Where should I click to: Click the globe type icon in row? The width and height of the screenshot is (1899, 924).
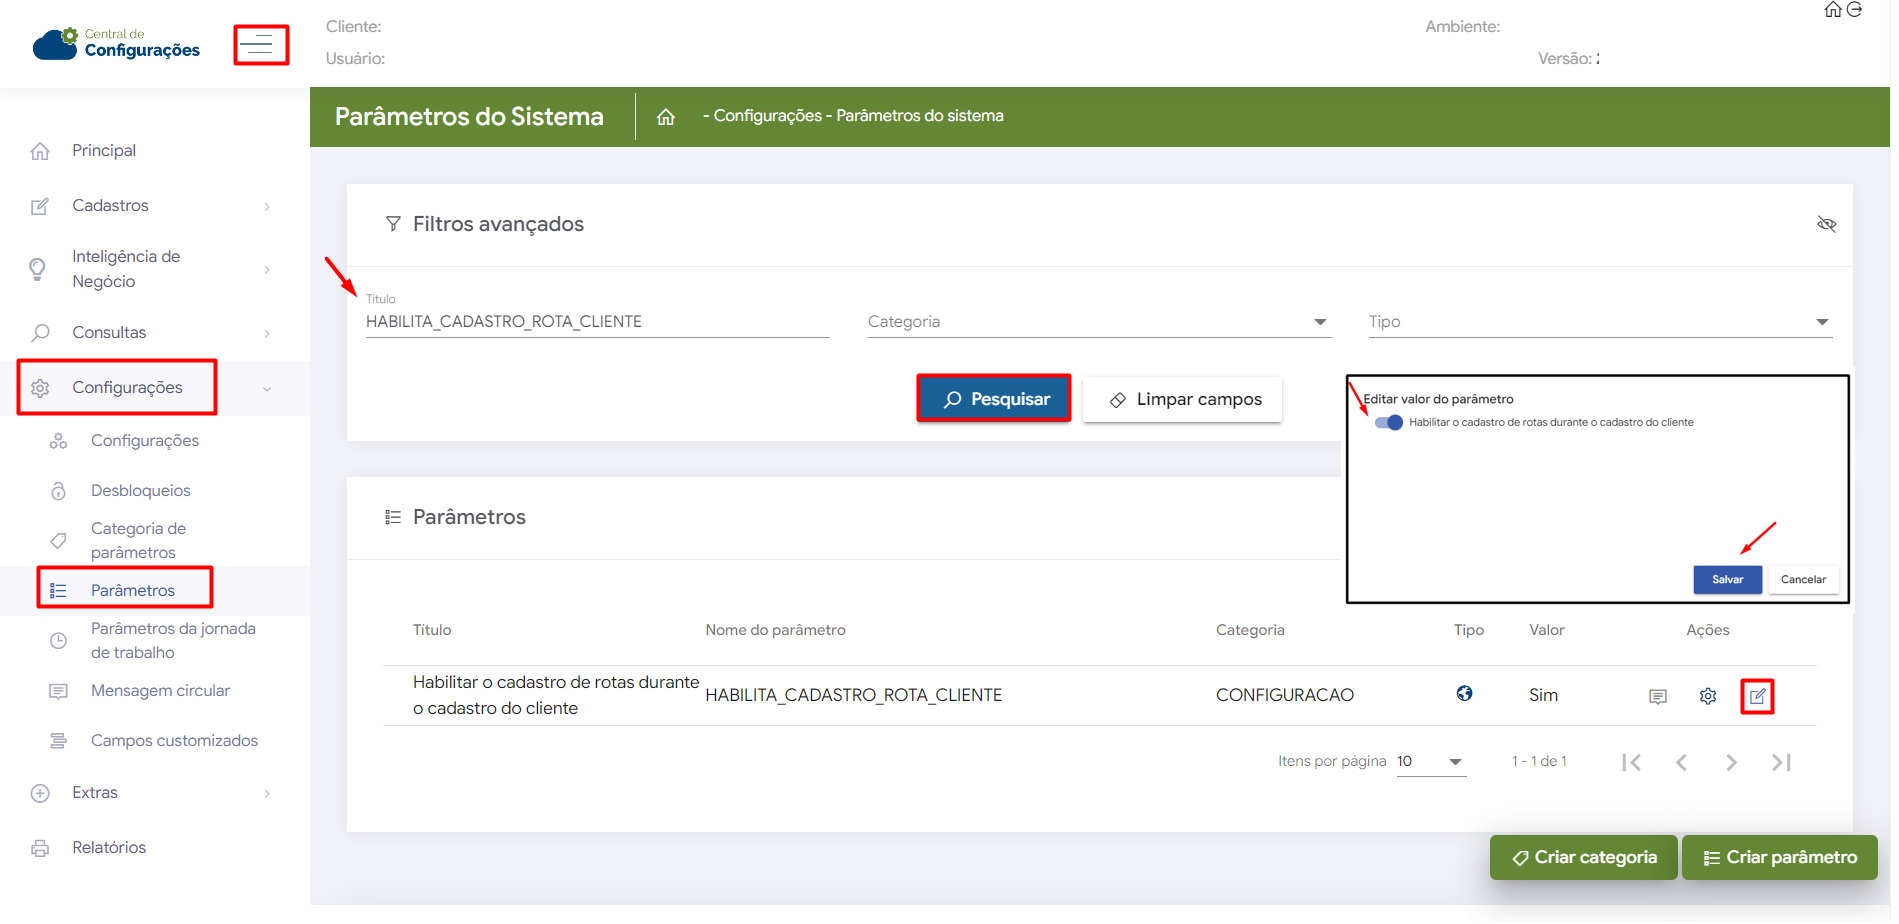(x=1464, y=694)
